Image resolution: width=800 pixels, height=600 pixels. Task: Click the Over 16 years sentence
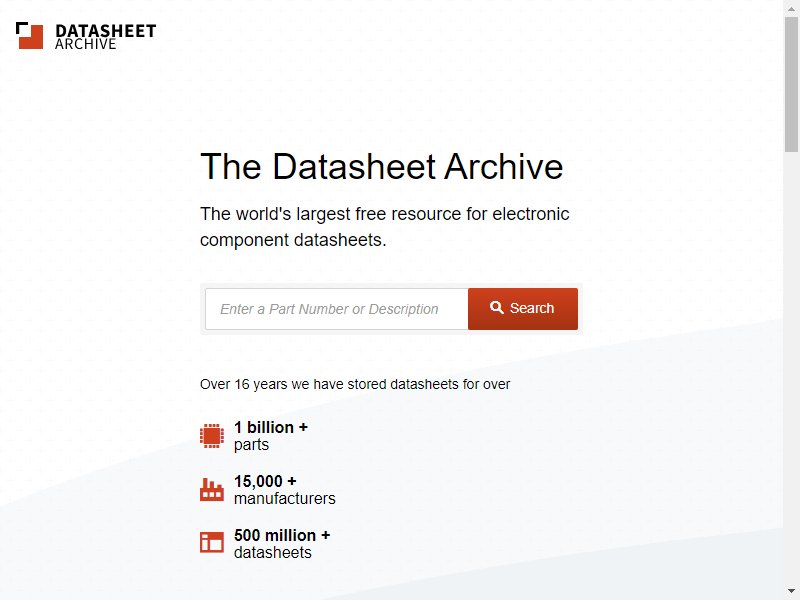pyautogui.click(x=355, y=384)
